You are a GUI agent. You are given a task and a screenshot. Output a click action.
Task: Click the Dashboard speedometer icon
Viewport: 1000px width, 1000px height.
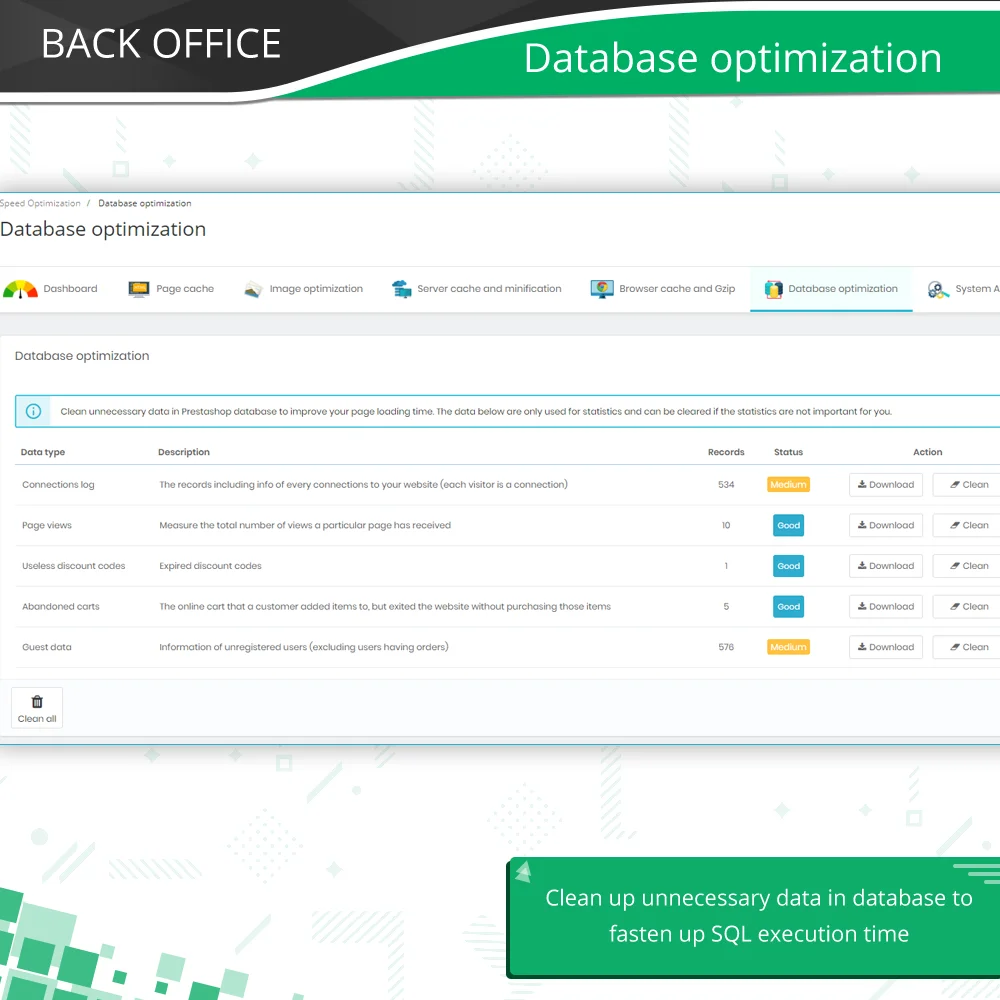(20, 289)
